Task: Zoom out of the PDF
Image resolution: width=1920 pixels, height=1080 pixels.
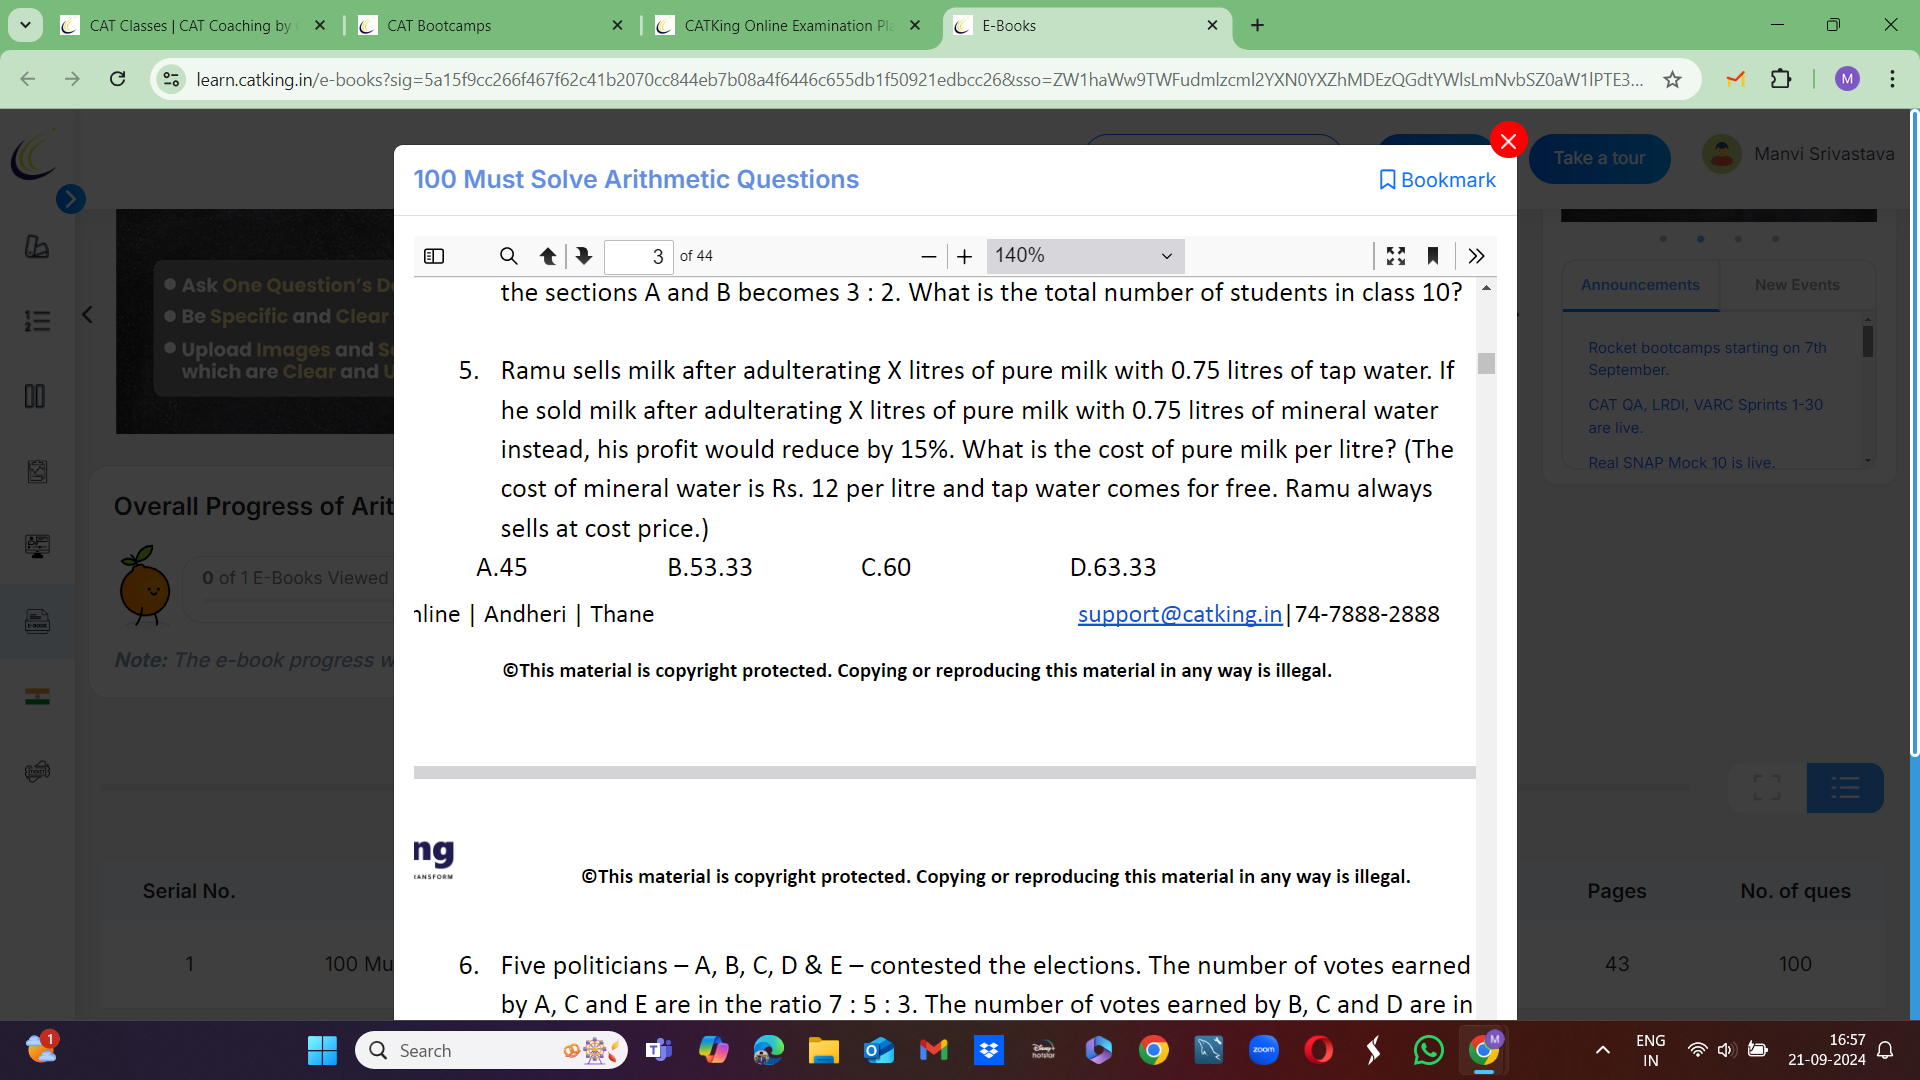Action: [x=928, y=256]
